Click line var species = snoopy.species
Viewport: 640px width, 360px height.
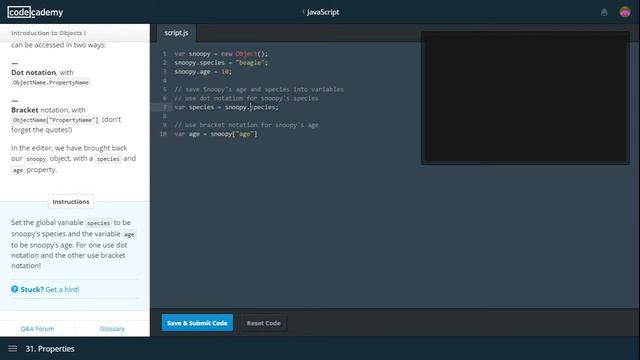(x=226, y=107)
